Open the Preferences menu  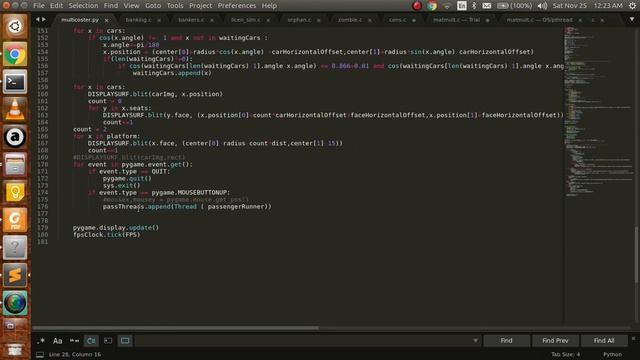(x=237, y=6)
